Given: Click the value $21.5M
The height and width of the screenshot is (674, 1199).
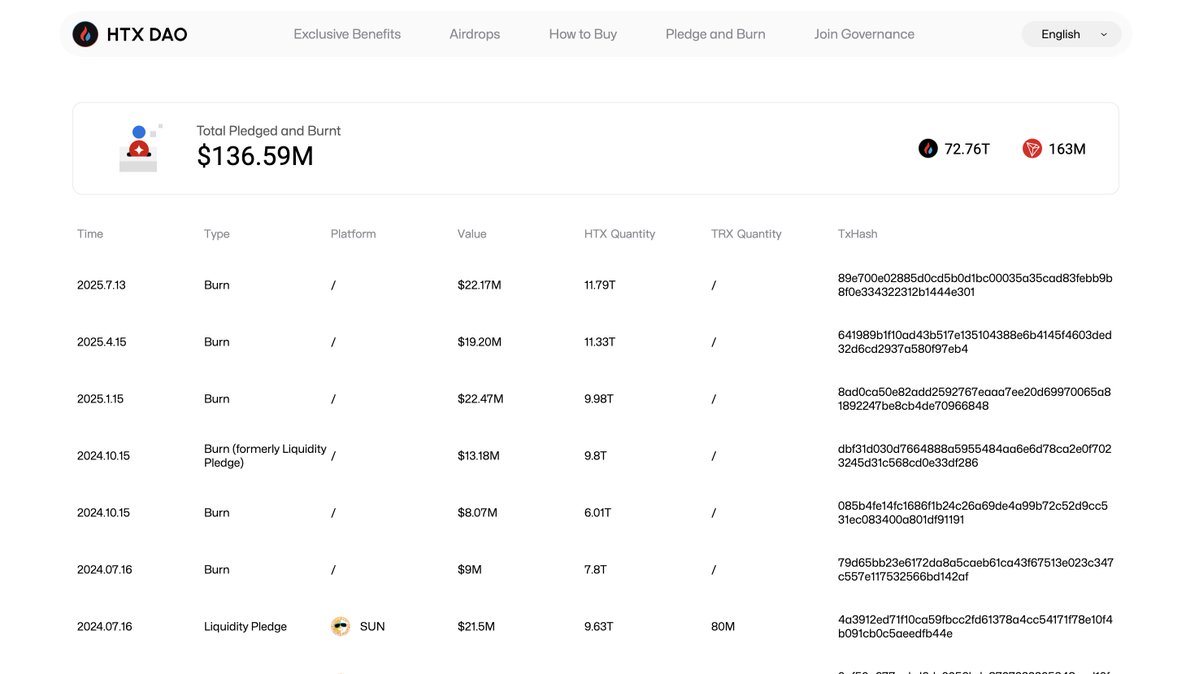Looking at the screenshot, I should tap(476, 627).
